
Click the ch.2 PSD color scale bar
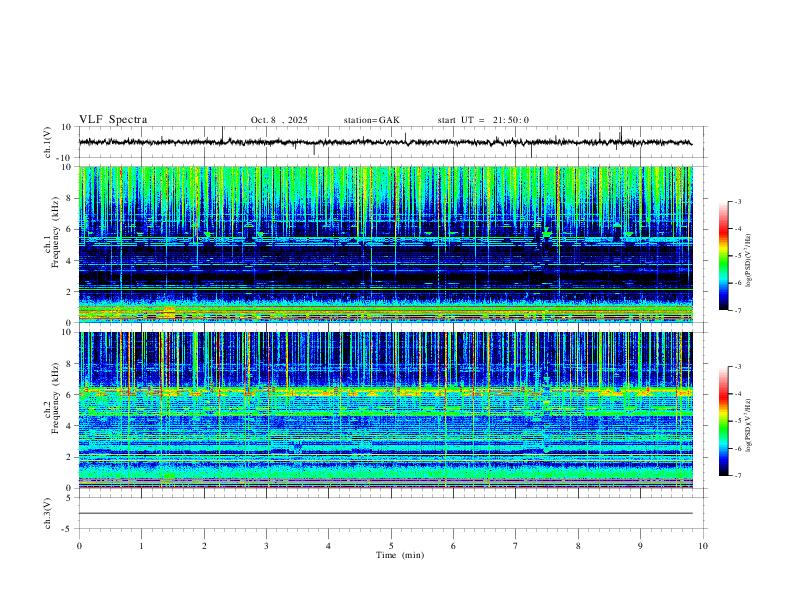pyautogui.click(x=723, y=421)
